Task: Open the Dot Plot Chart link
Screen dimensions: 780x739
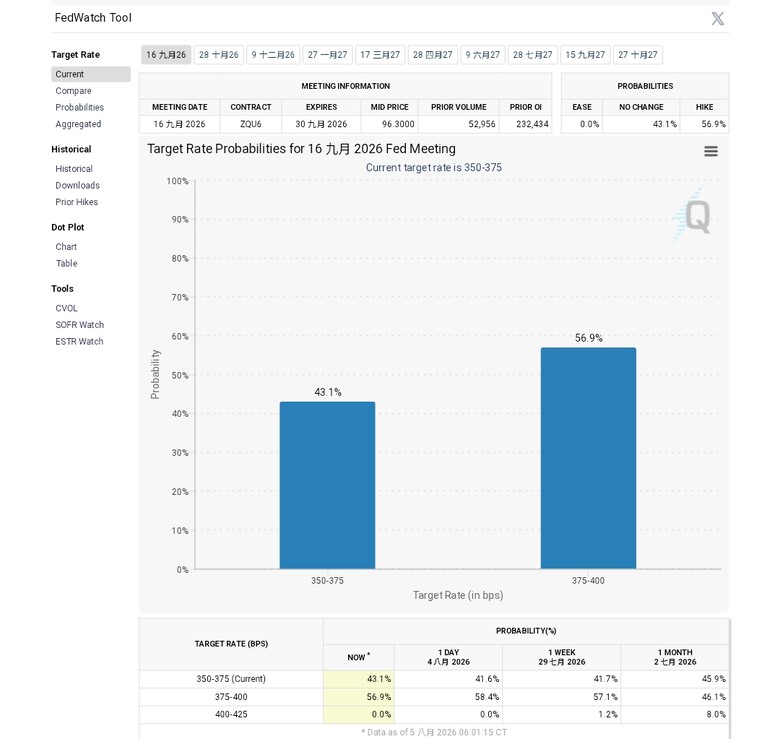Action: coord(66,247)
